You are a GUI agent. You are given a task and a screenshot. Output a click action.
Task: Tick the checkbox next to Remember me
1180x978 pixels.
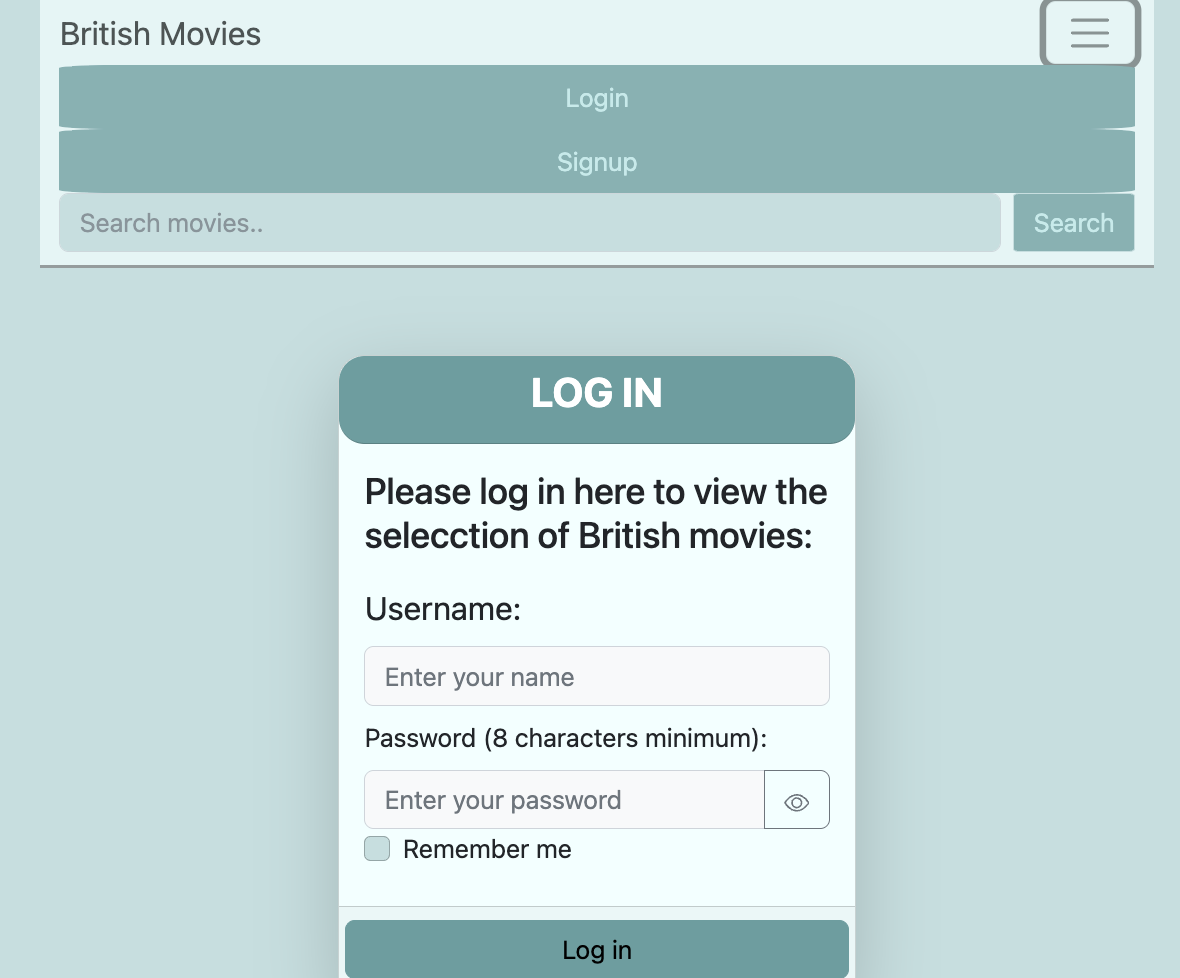point(377,848)
